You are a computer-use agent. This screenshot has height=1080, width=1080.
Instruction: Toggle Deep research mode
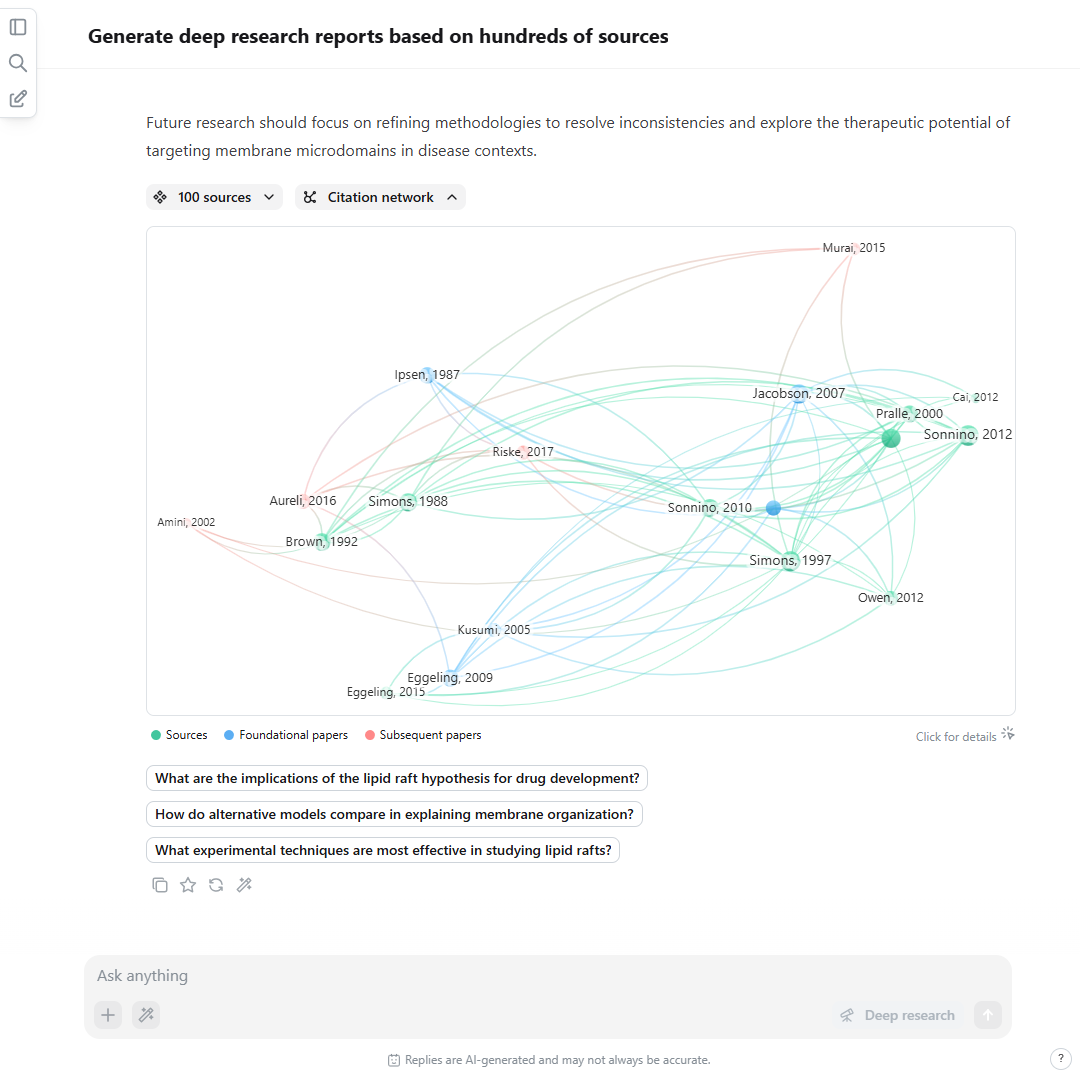point(897,1015)
